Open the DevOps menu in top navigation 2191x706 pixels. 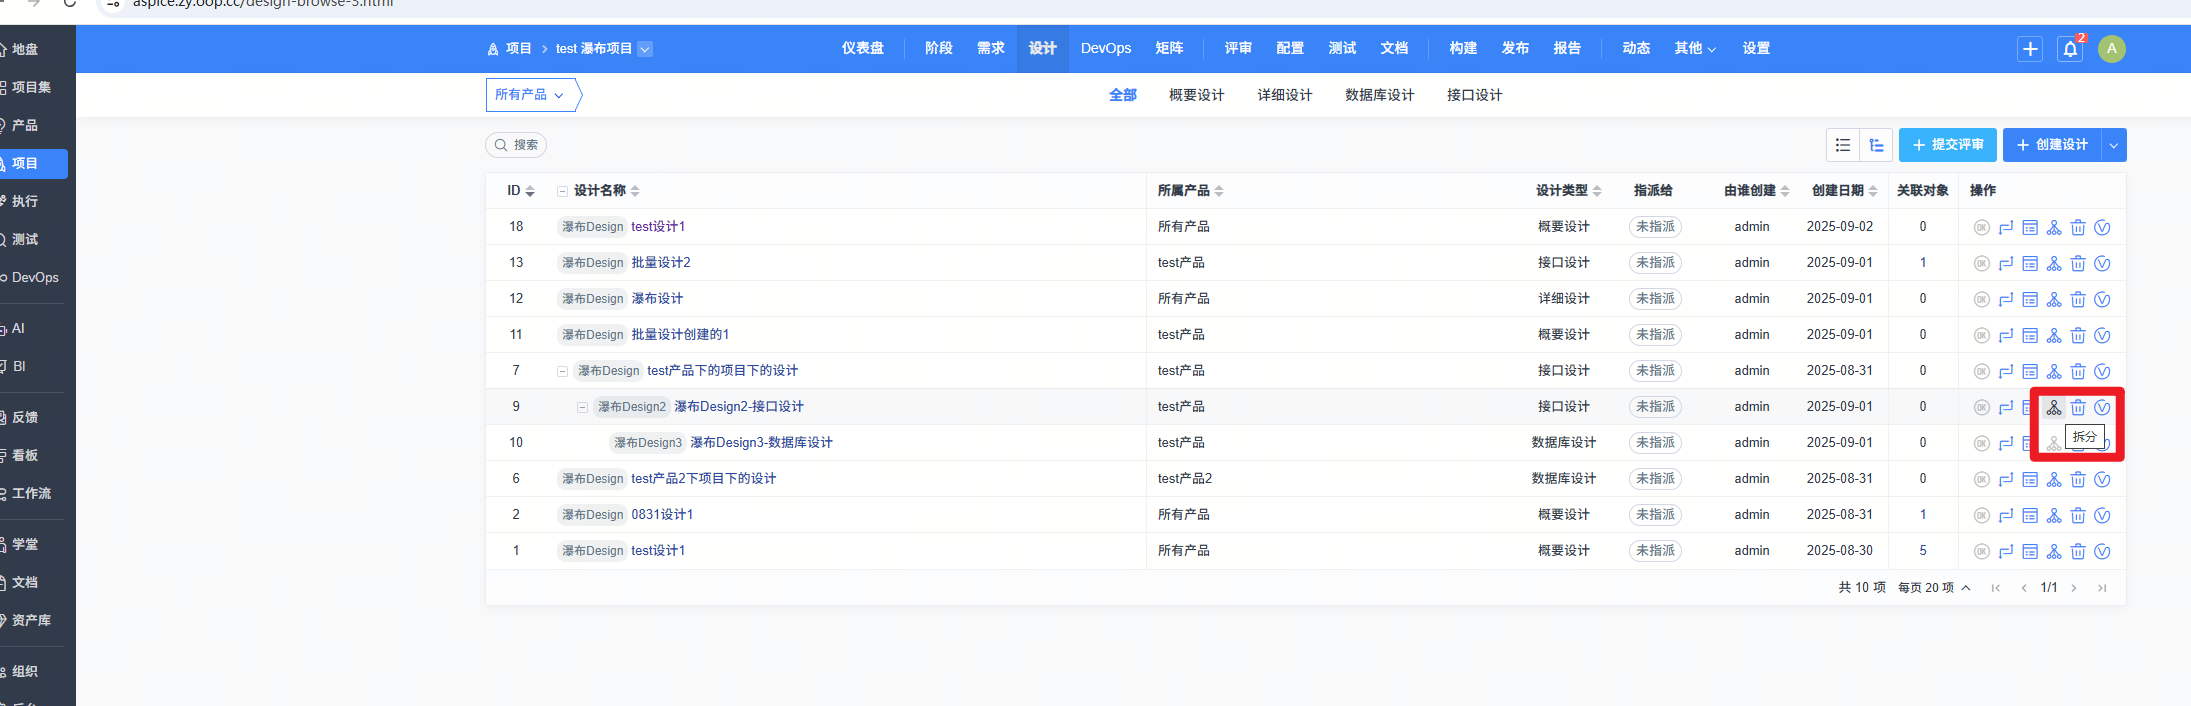click(x=1105, y=48)
